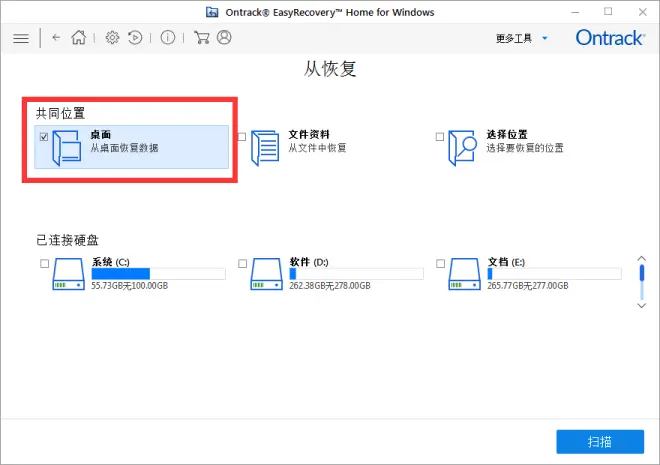
Task: Check the 系统 (C:) drive checkbox
Action: (44, 263)
